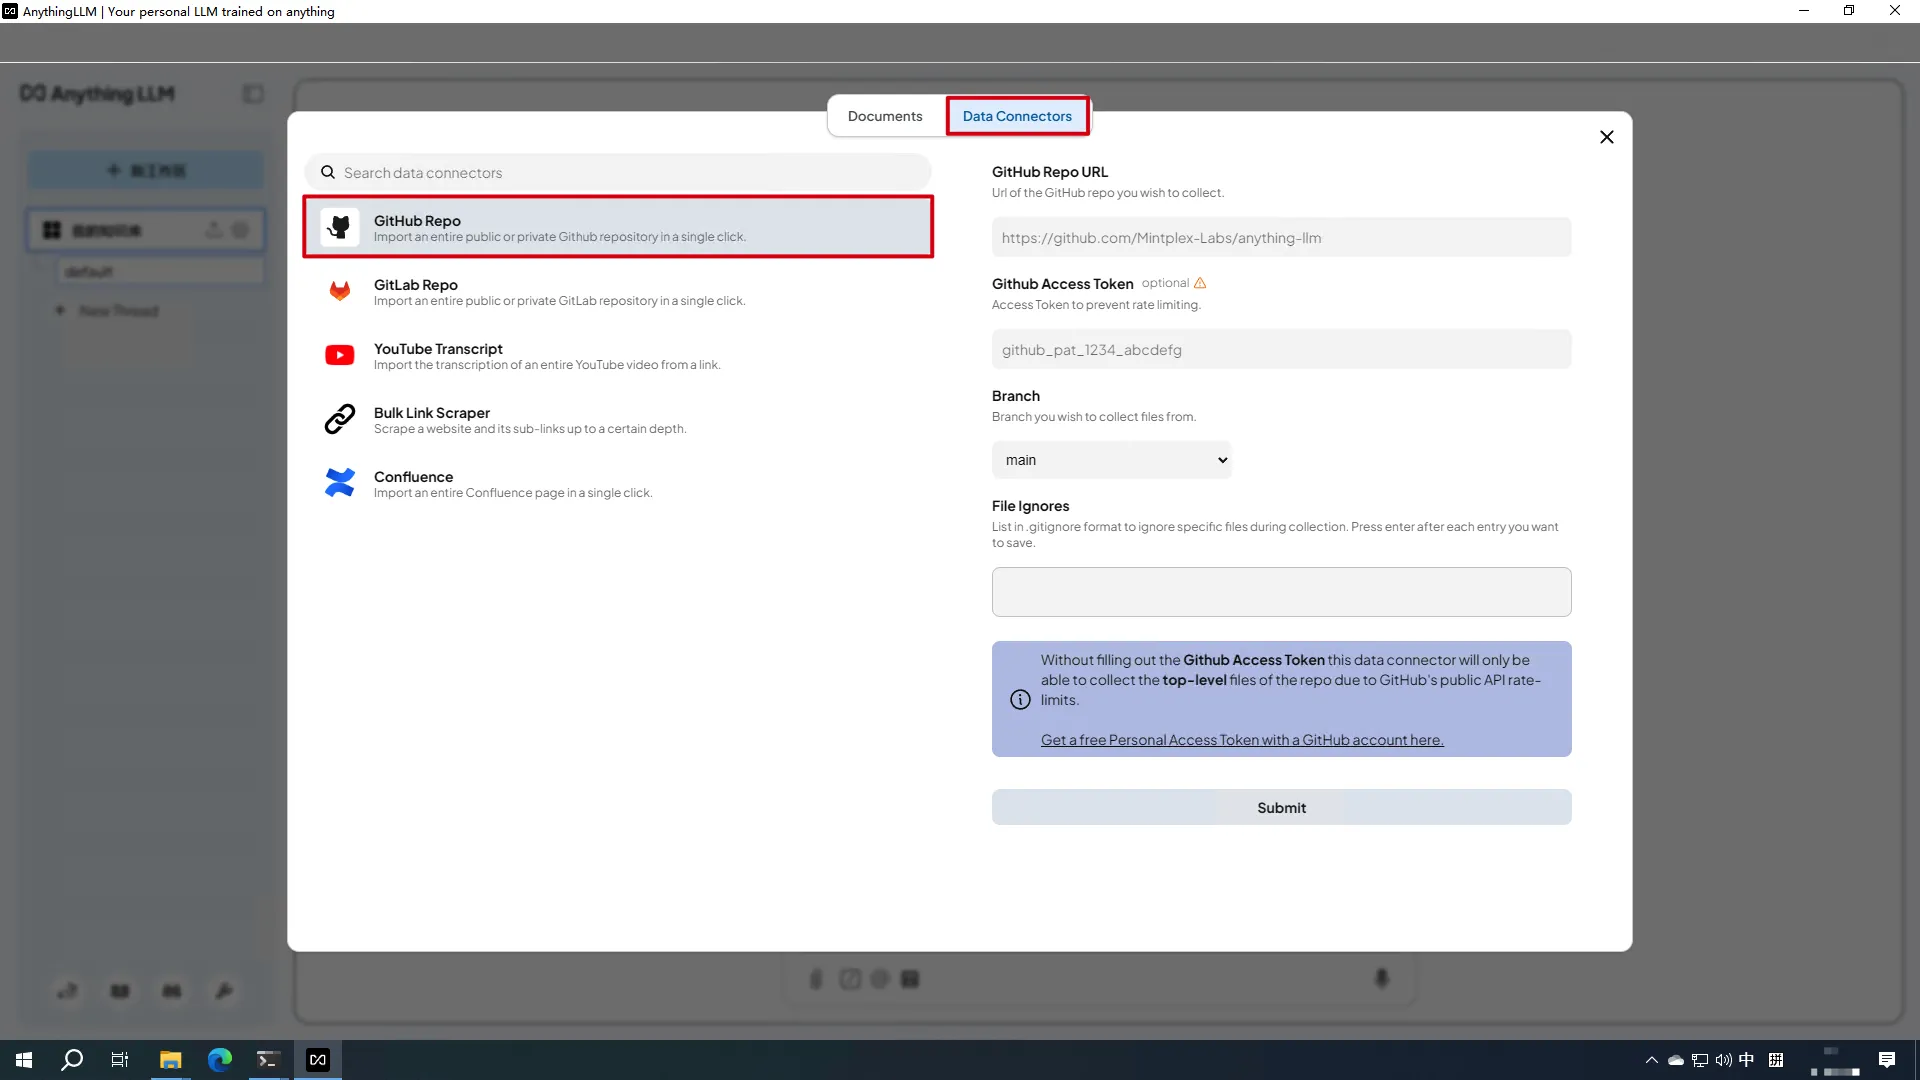
Task: Focus the GitHub Repo URL input
Action: 1280,238
